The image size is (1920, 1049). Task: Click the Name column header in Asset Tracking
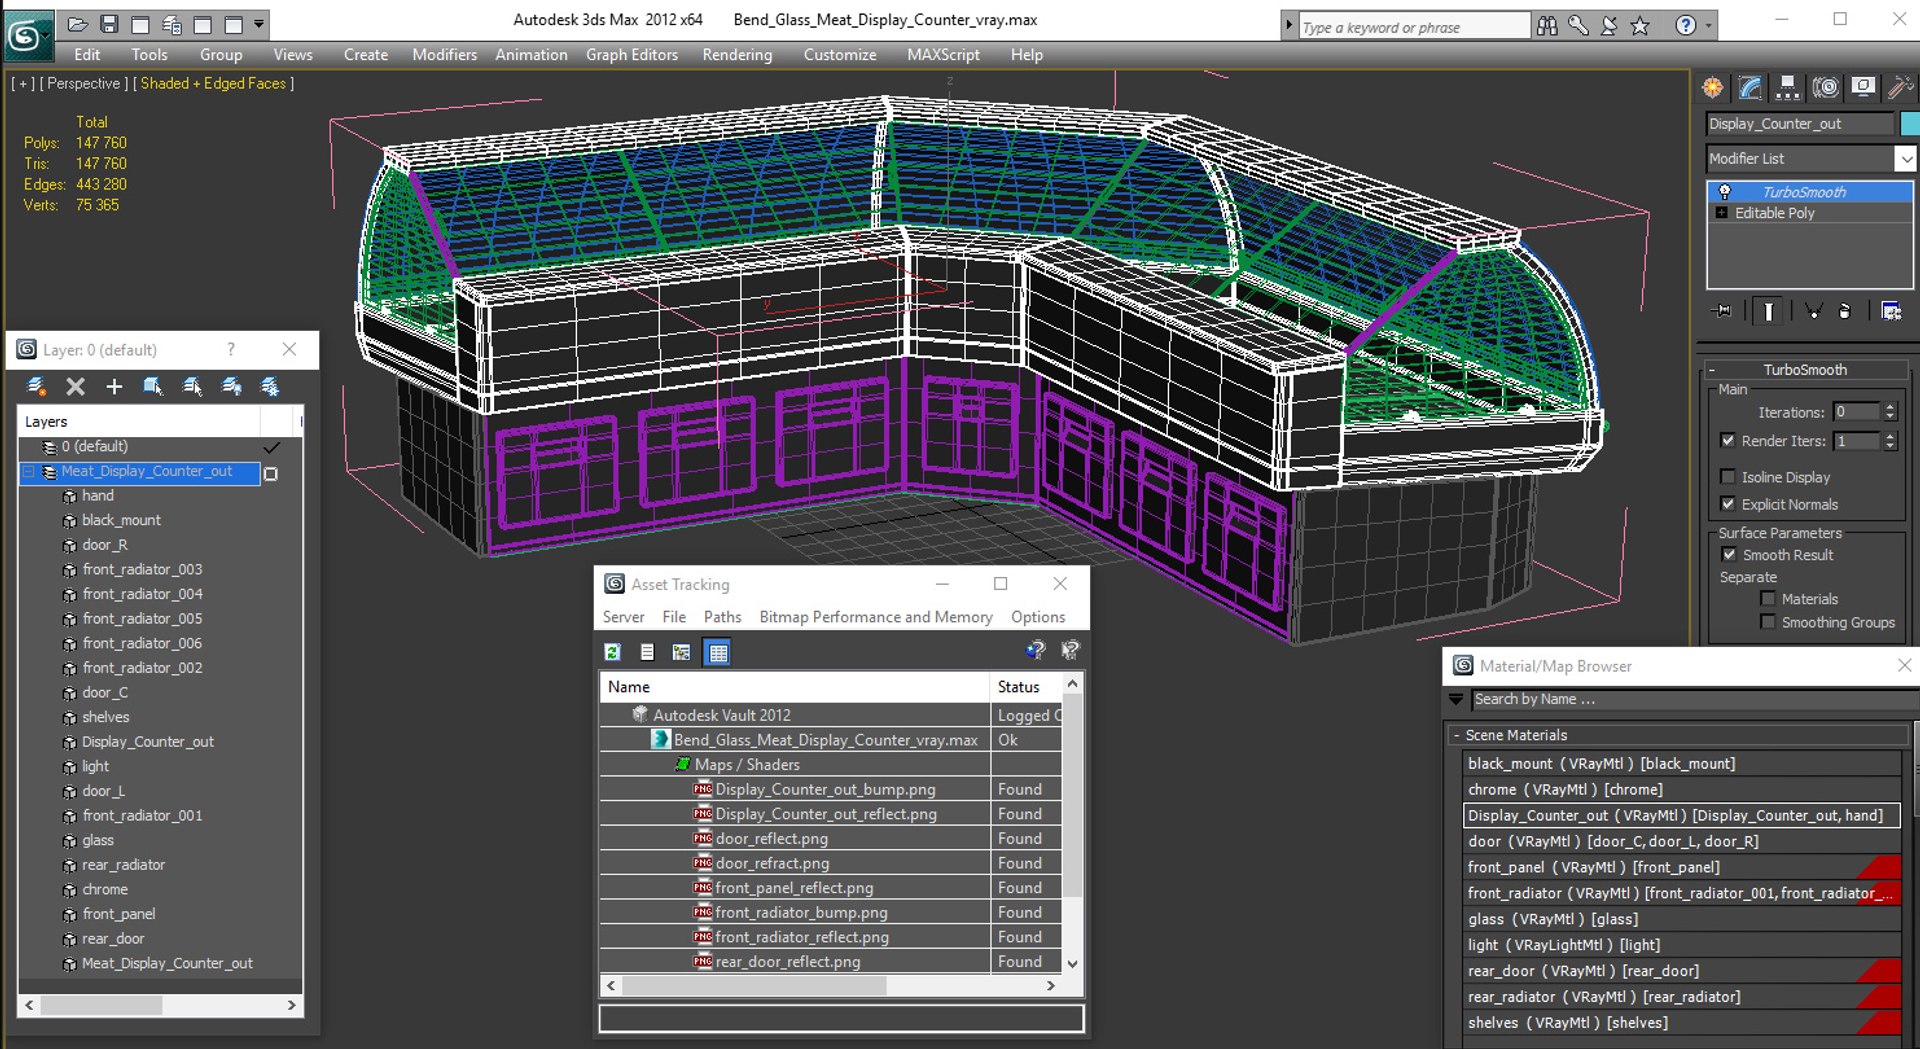pos(794,687)
